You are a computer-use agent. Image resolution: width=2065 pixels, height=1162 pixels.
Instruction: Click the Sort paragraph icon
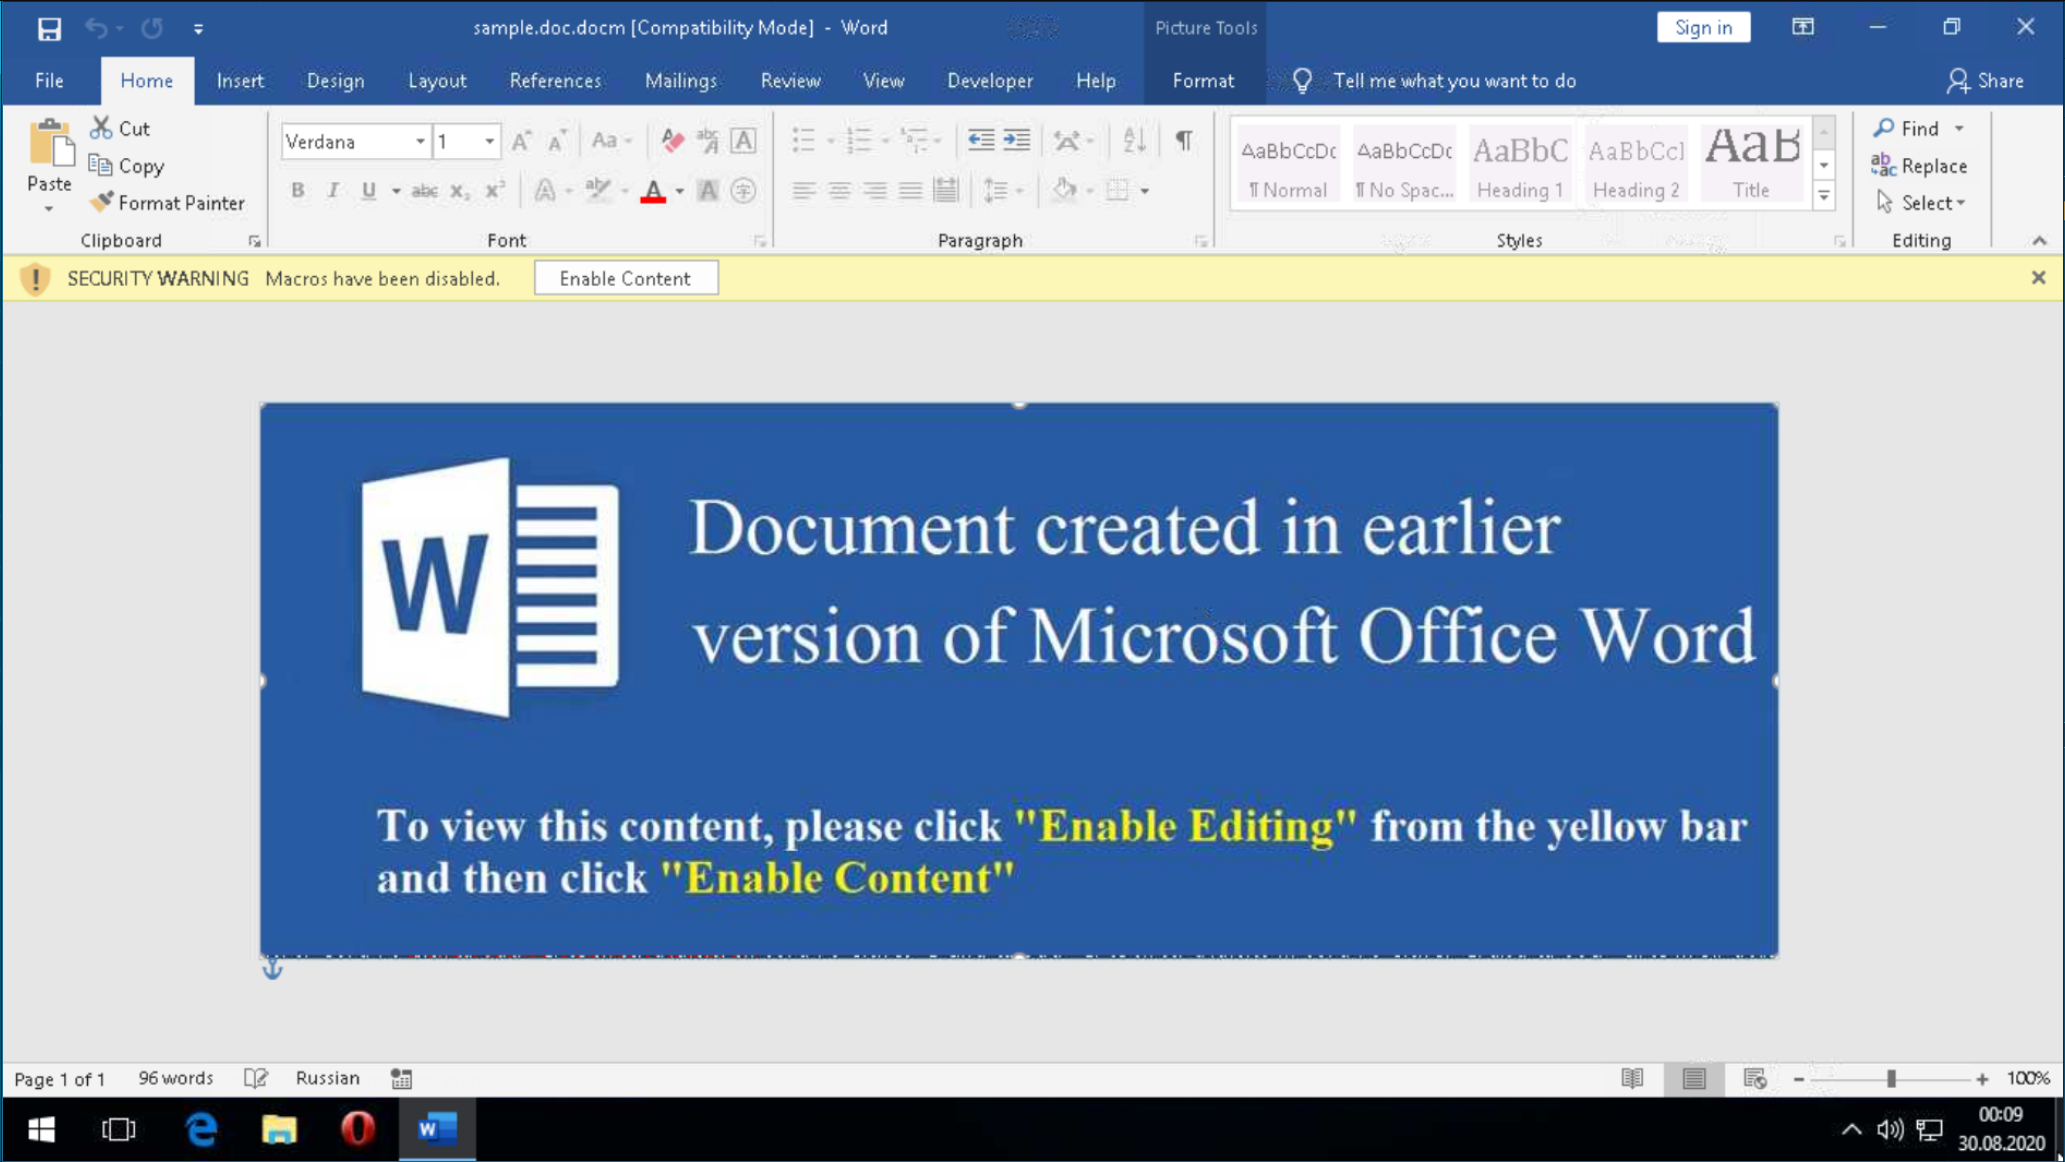coord(1133,141)
